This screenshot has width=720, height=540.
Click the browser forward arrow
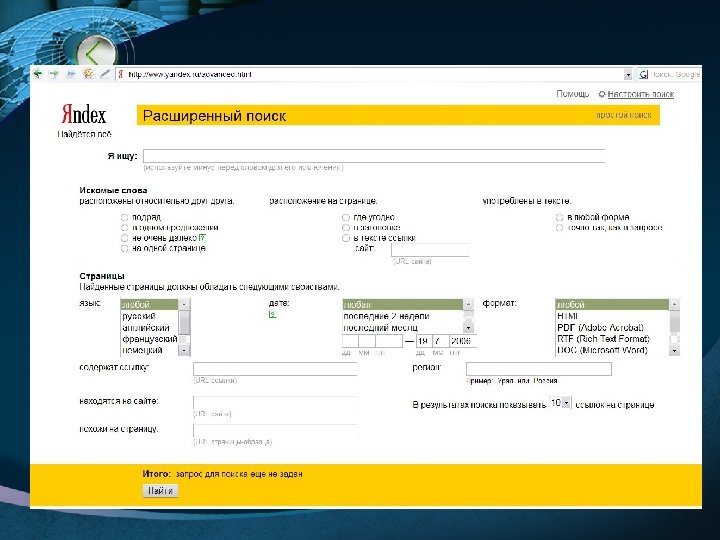point(54,73)
